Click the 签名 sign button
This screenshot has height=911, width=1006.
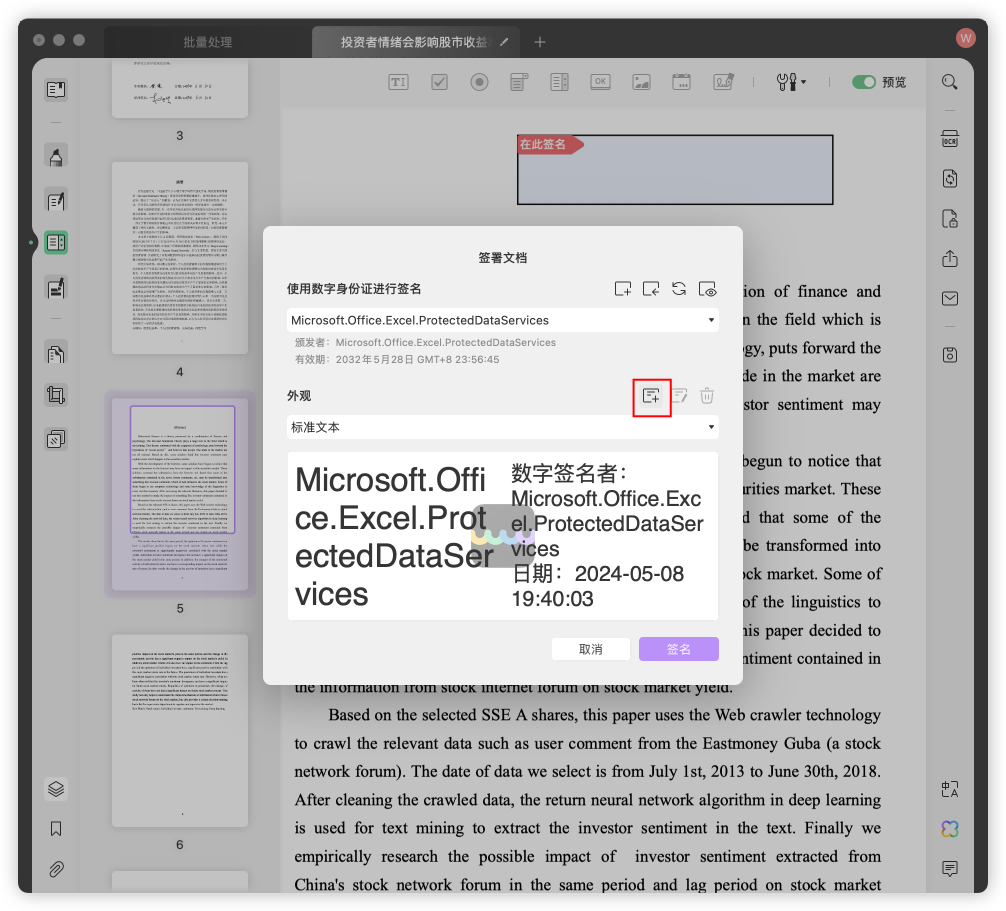pos(679,649)
